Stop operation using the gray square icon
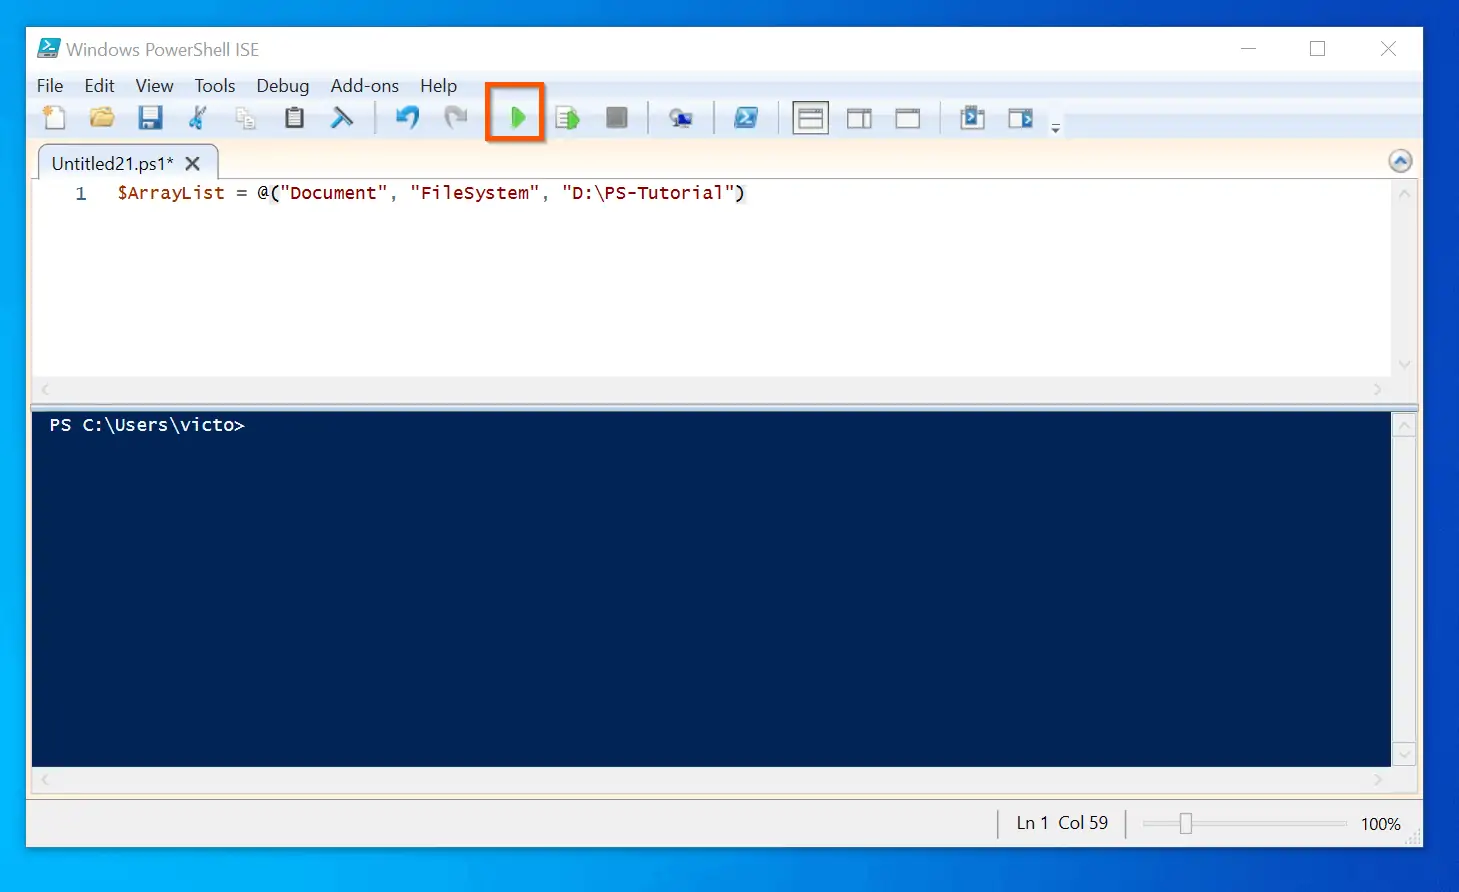This screenshot has height=892, width=1459. pos(617,118)
